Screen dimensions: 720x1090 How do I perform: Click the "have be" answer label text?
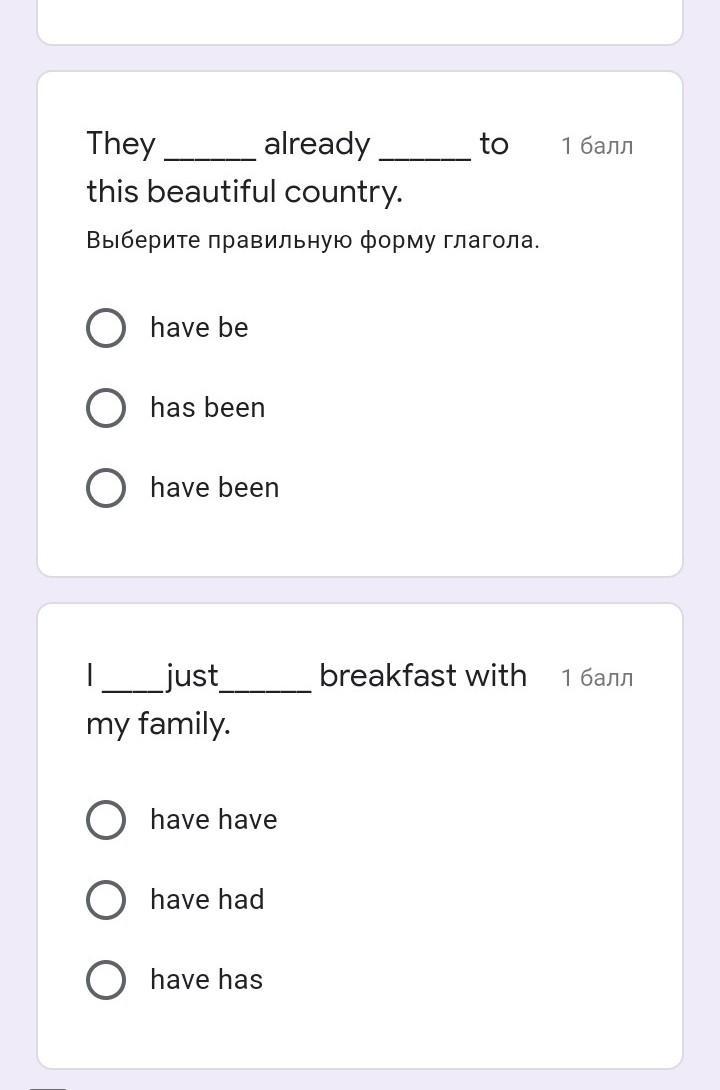tap(199, 327)
